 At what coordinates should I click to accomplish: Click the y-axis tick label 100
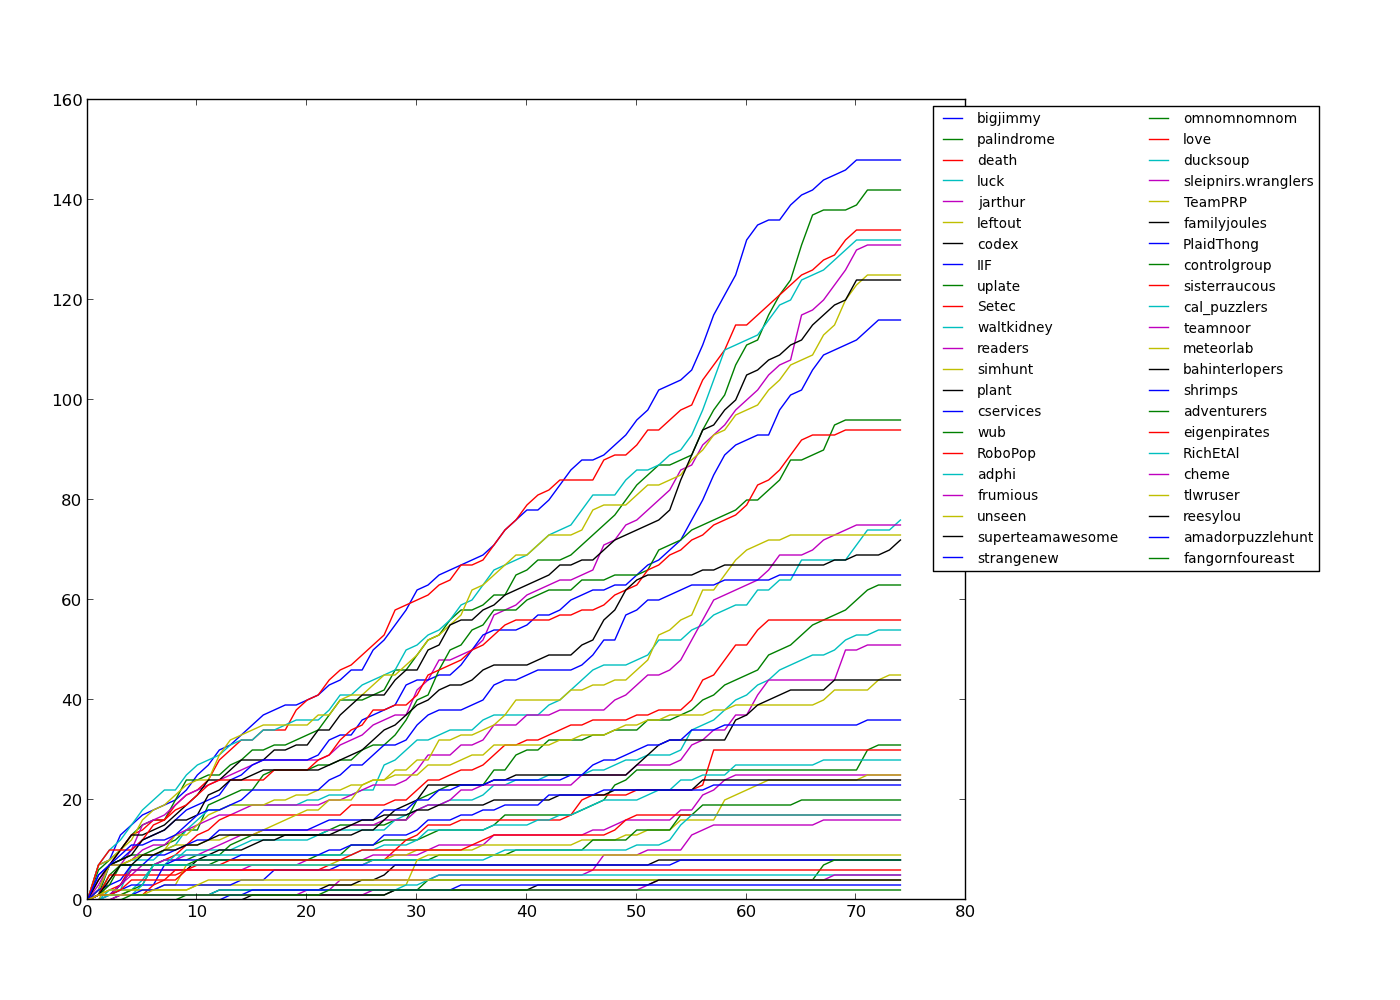(x=68, y=400)
